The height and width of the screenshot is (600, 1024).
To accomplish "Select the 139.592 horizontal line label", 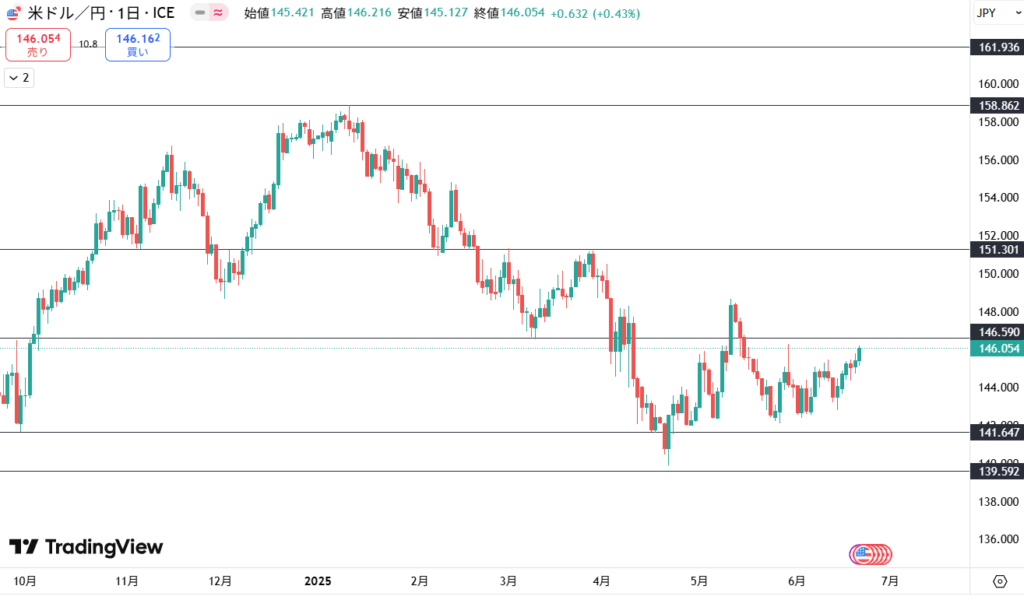I will click(997, 471).
